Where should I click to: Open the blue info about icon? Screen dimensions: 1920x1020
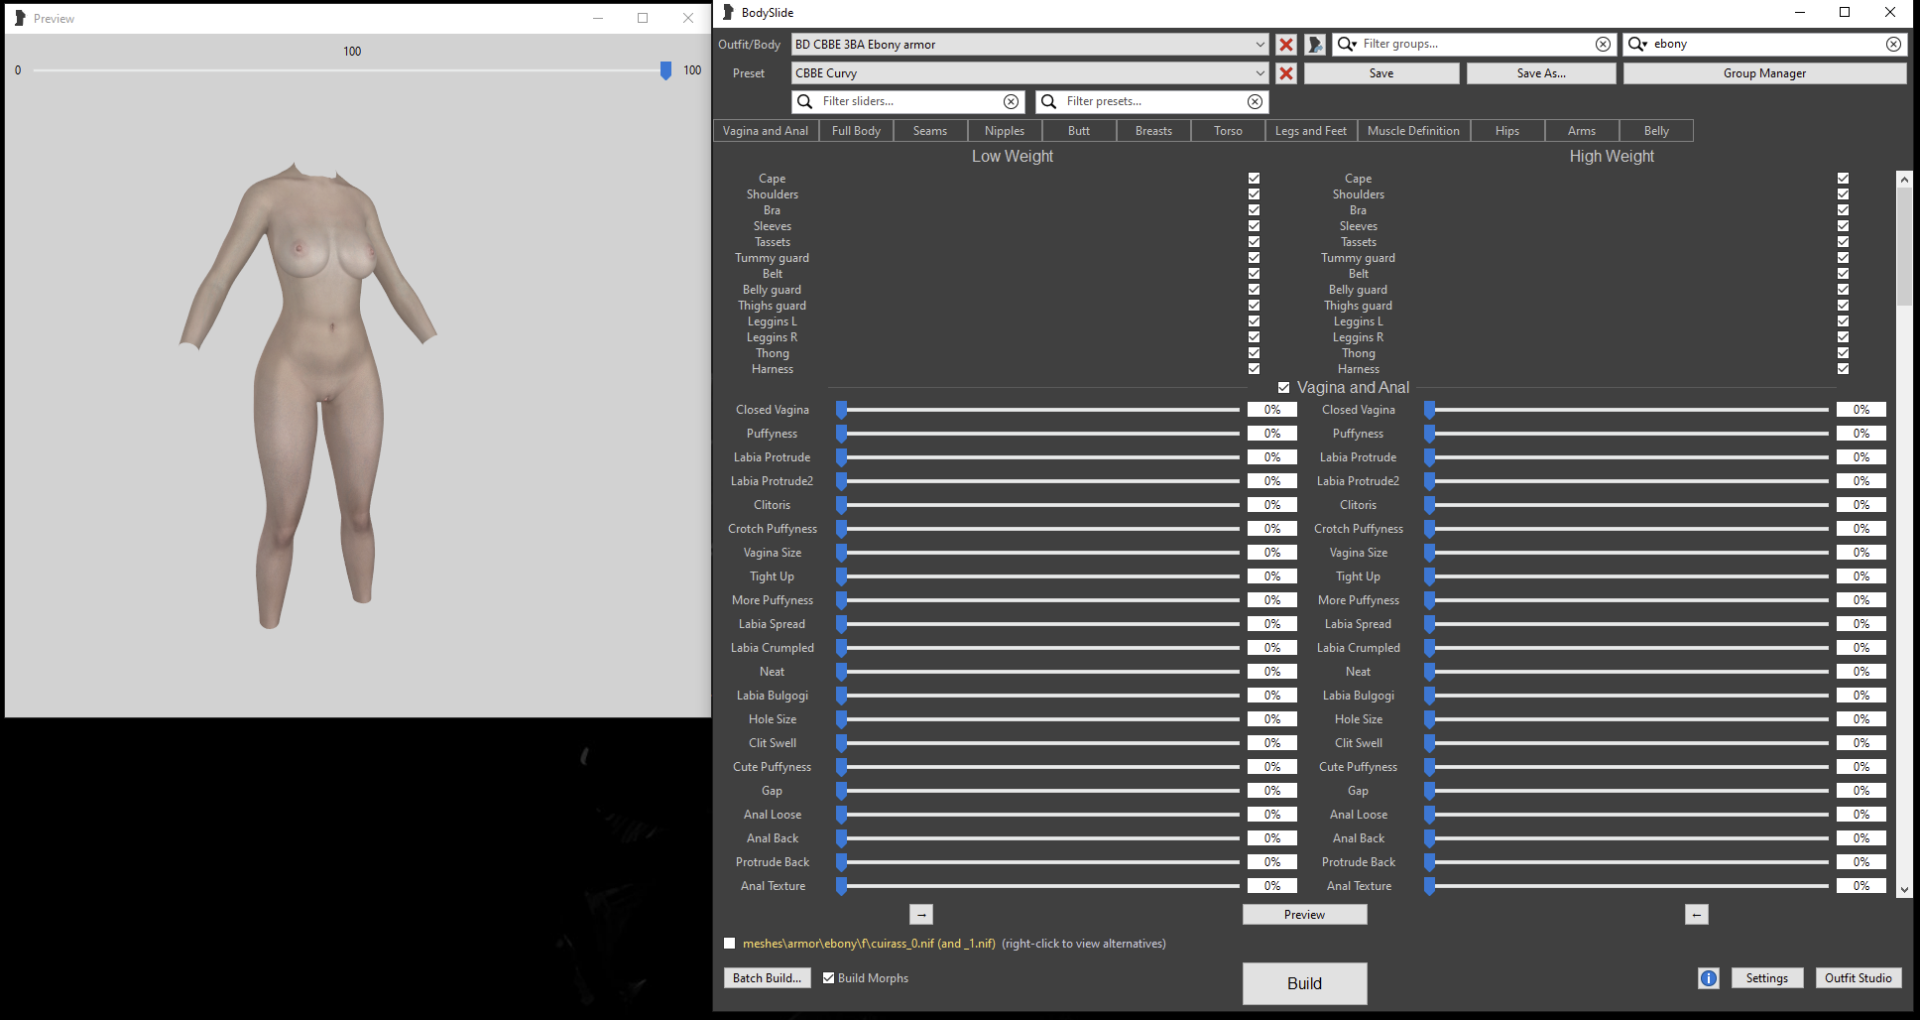(x=1708, y=978)
